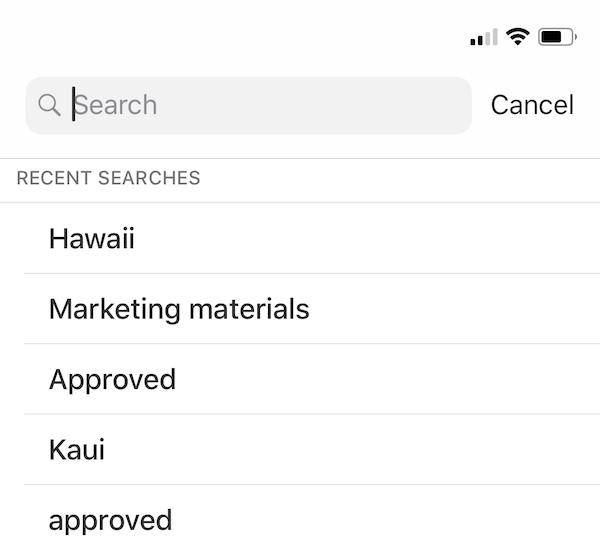600x554 pixels.
Task: Tap the empty status bar area
Action: [x=230, y=37]
